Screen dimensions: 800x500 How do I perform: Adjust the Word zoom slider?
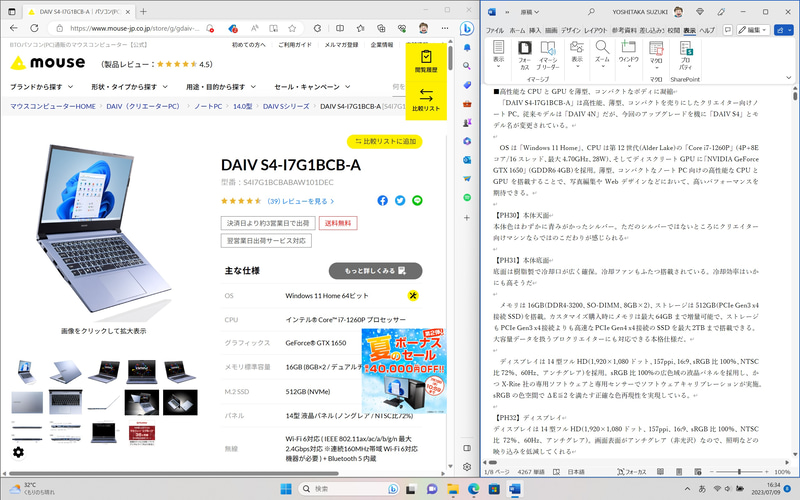pos(739,472)
